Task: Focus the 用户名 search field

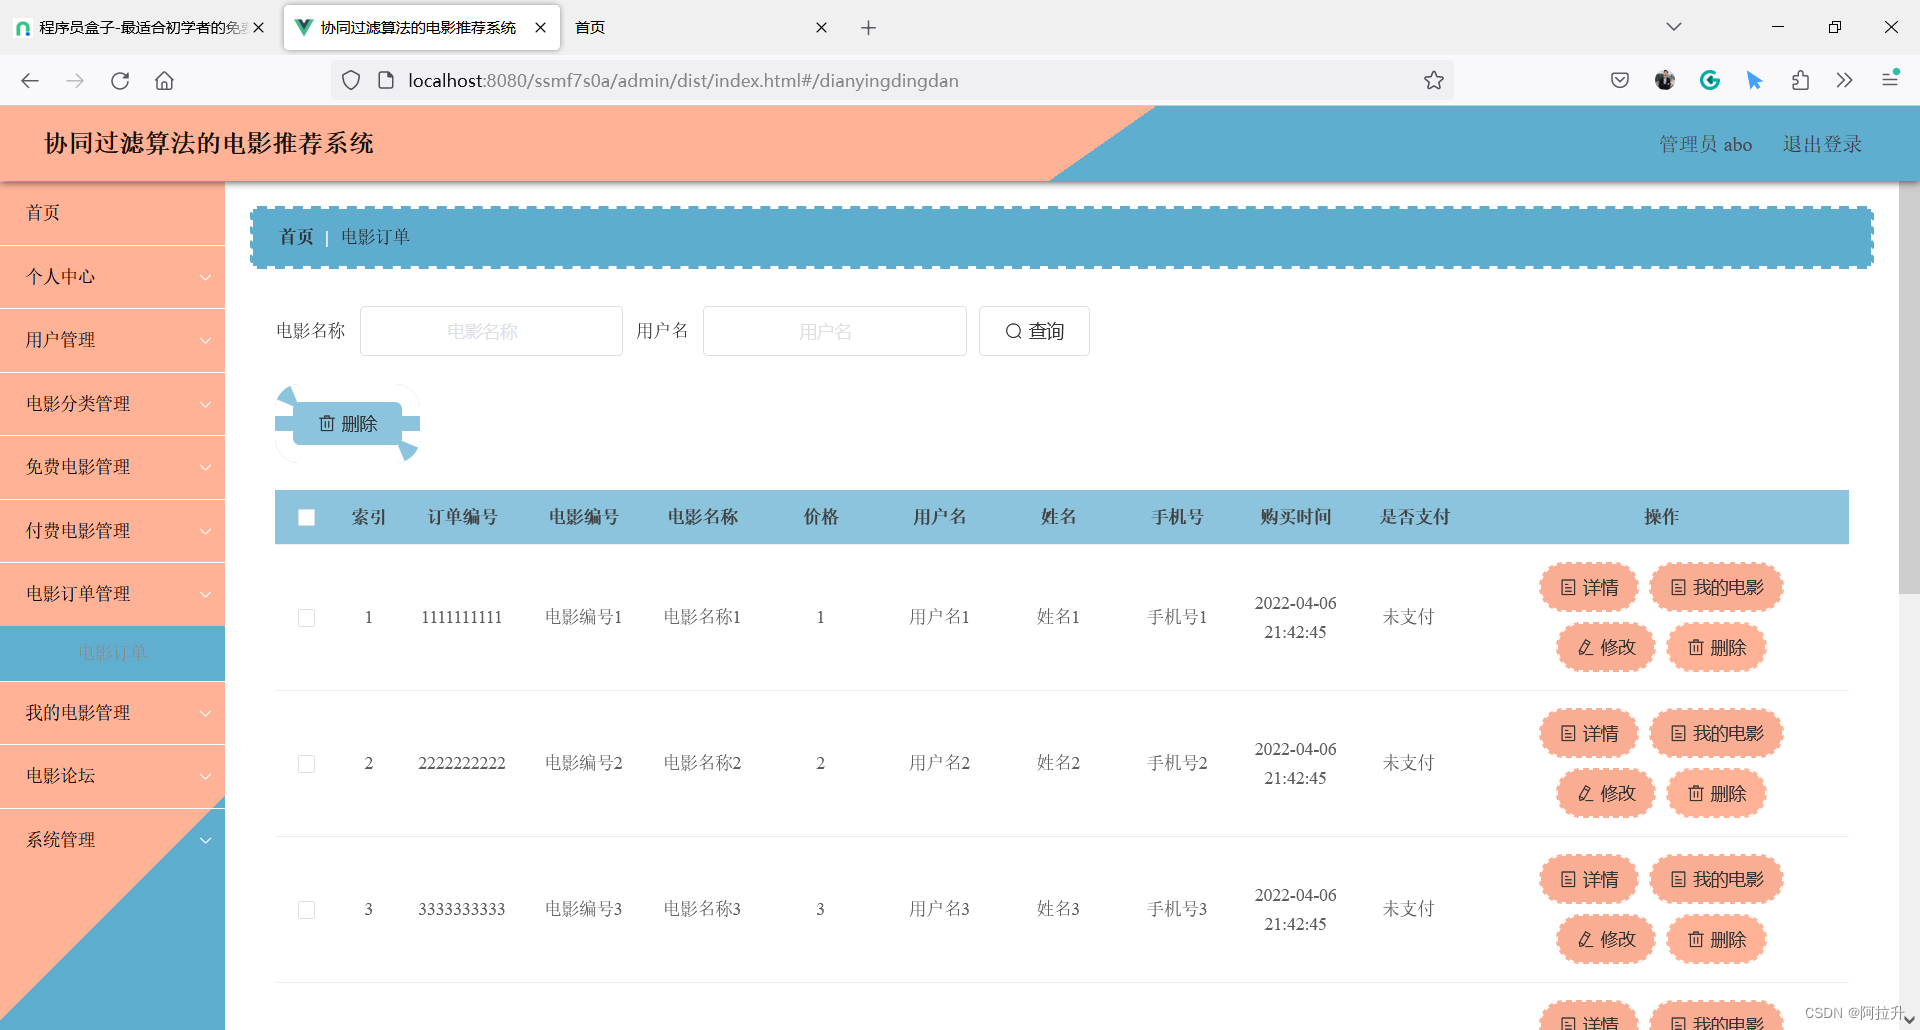Action: click(x=835, y=331)
